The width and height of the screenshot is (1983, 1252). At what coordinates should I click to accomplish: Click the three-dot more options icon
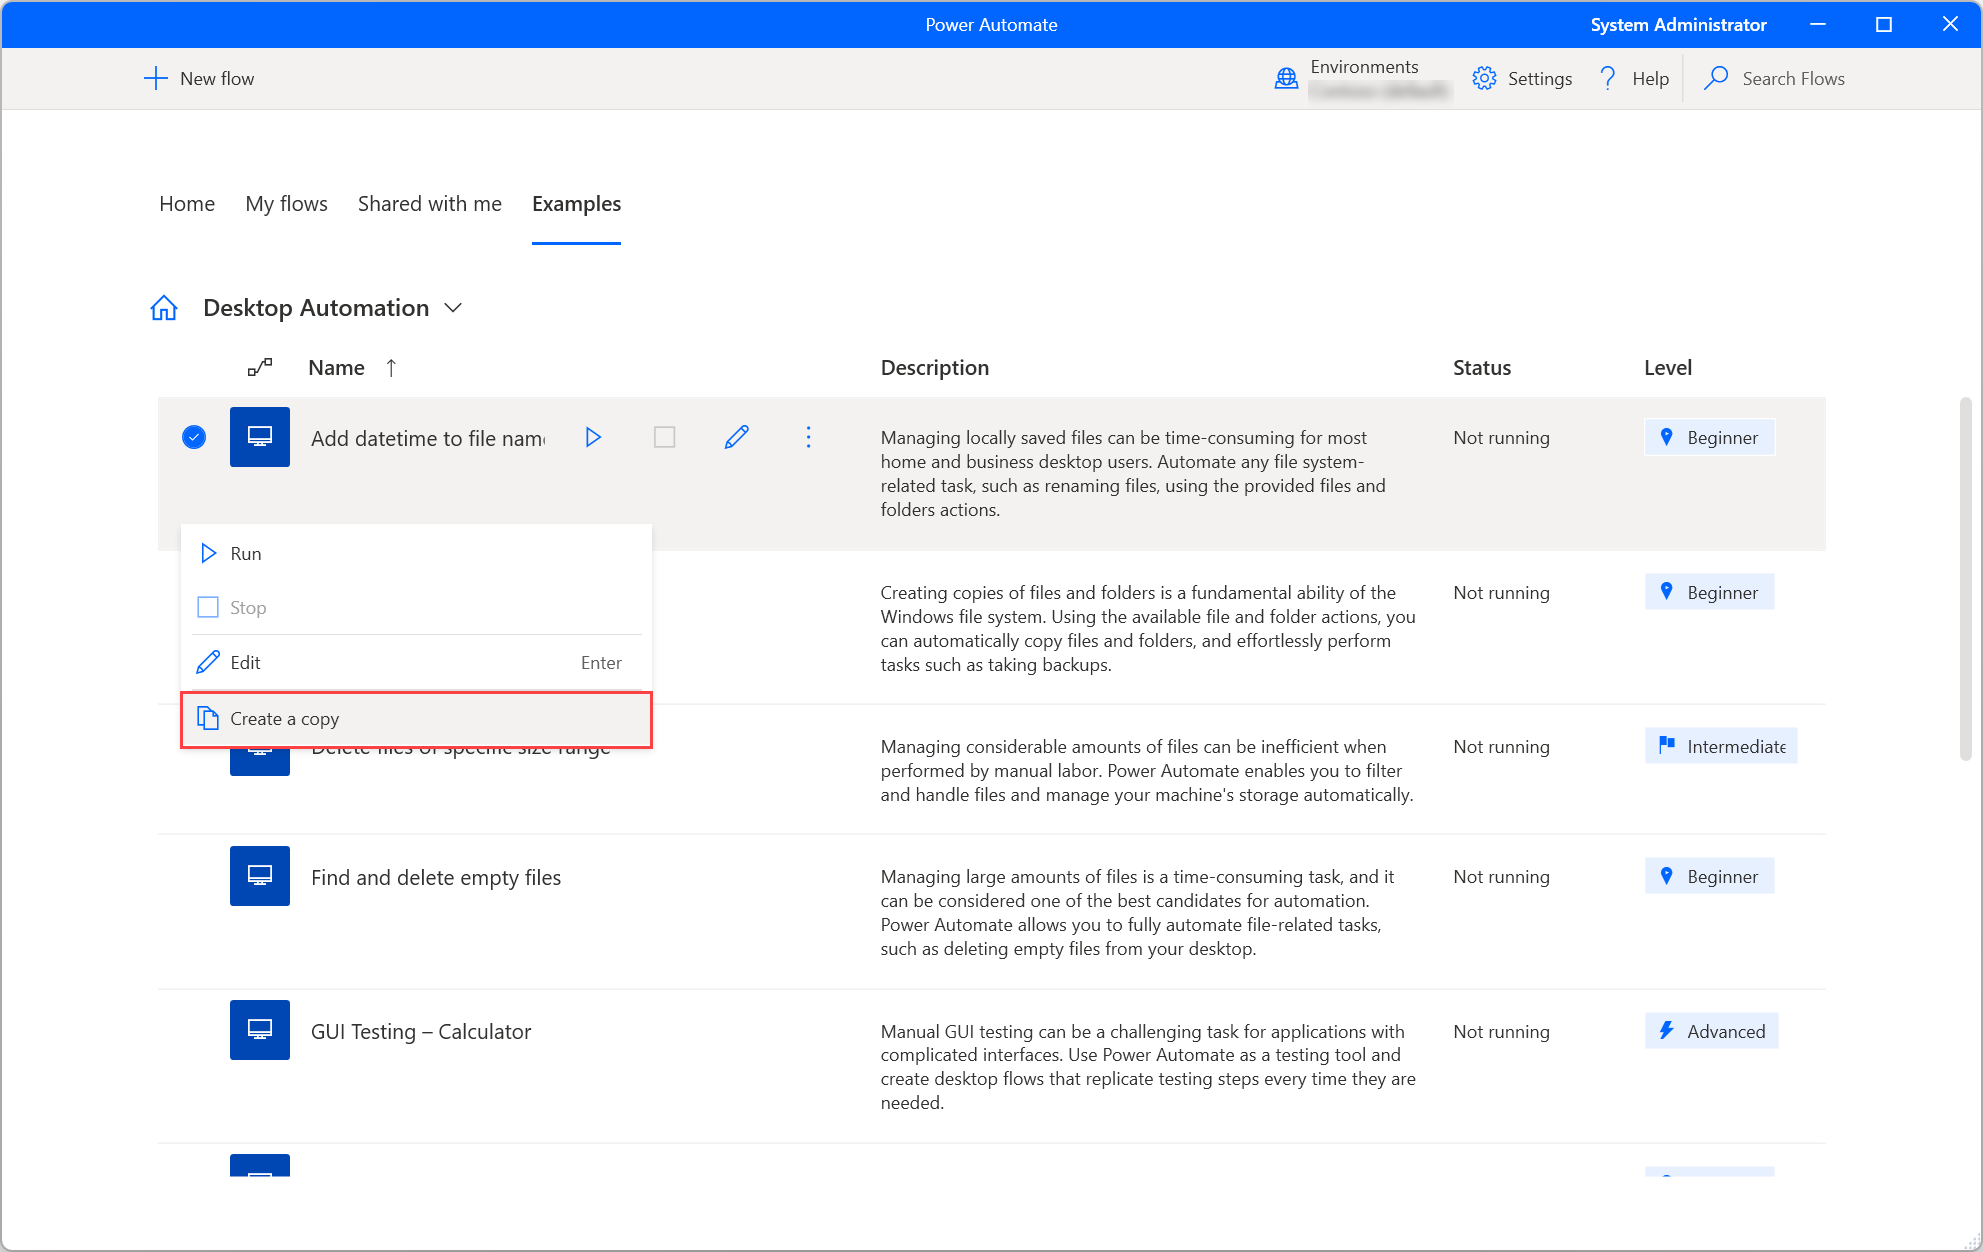point(809,437)
